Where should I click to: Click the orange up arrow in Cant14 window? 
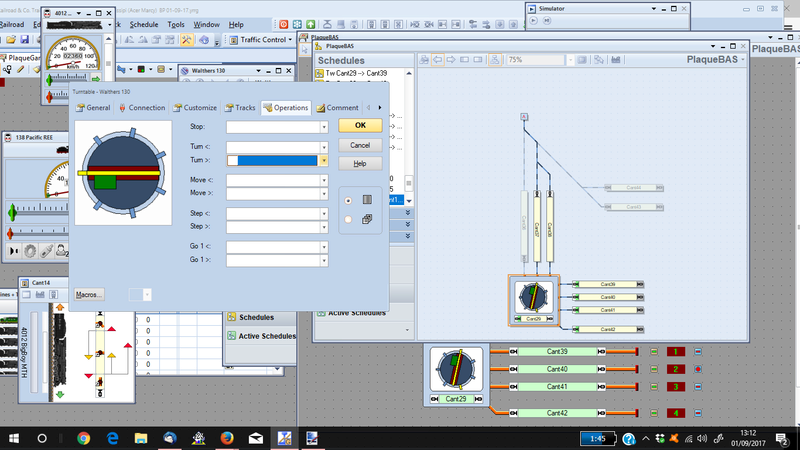pos(60,307)
